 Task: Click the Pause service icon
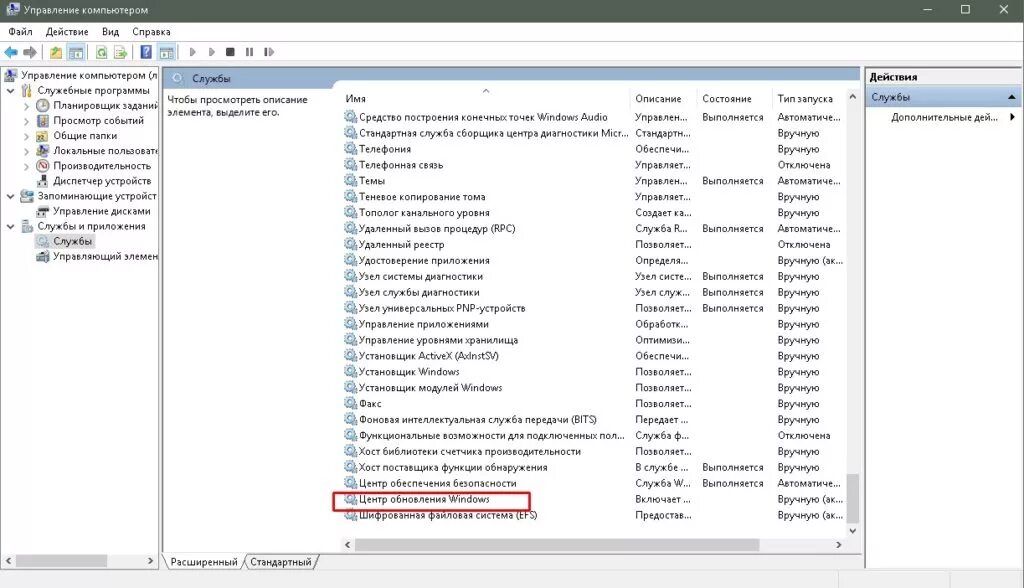(x=249, y=52)
